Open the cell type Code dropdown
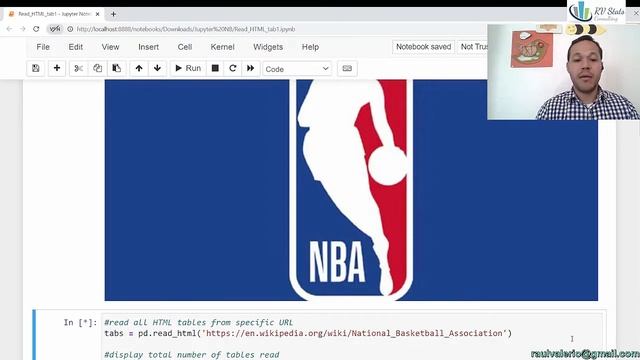 (297, 69)
